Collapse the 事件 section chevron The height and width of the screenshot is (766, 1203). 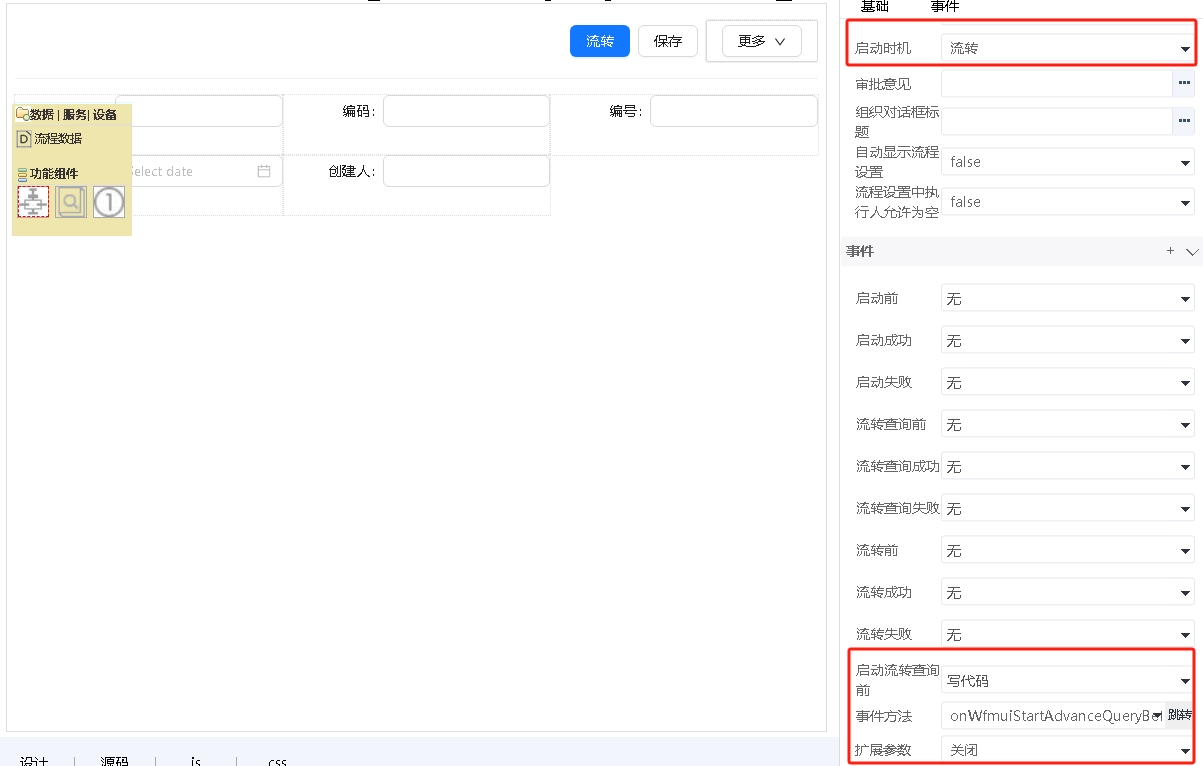1191,252
